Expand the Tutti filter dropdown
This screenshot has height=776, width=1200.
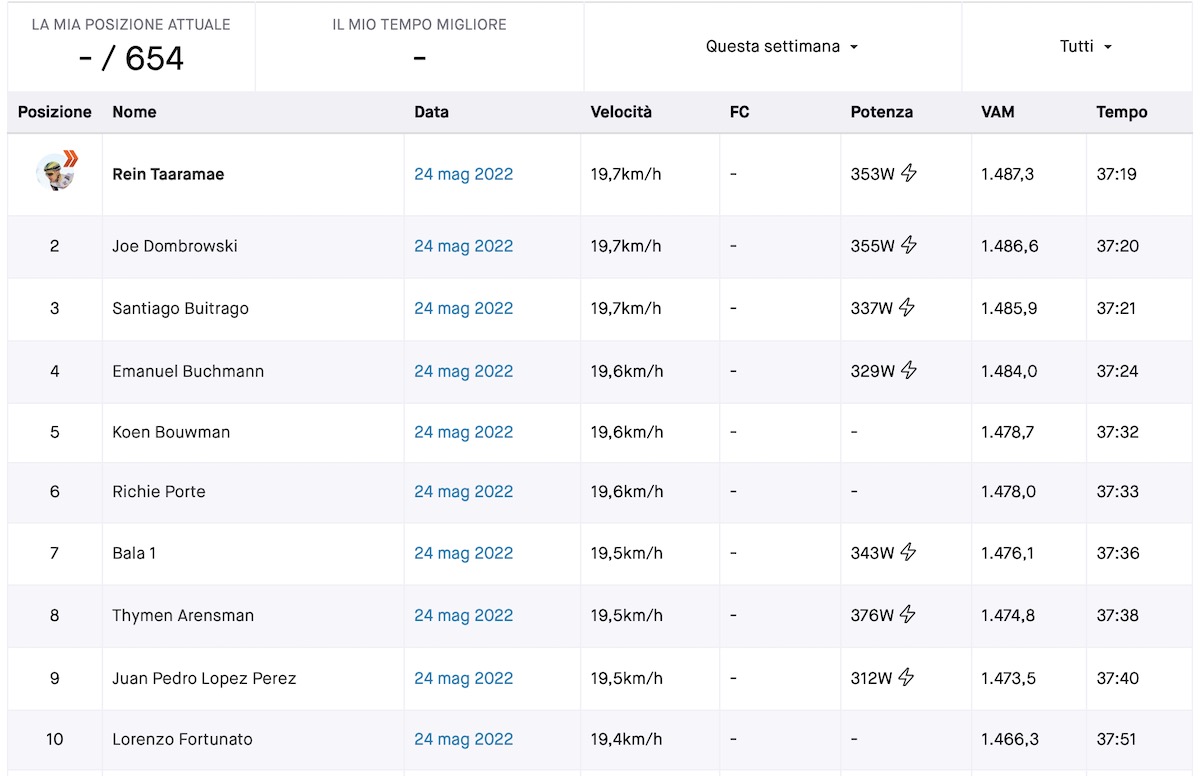(x=1086, y=47)
